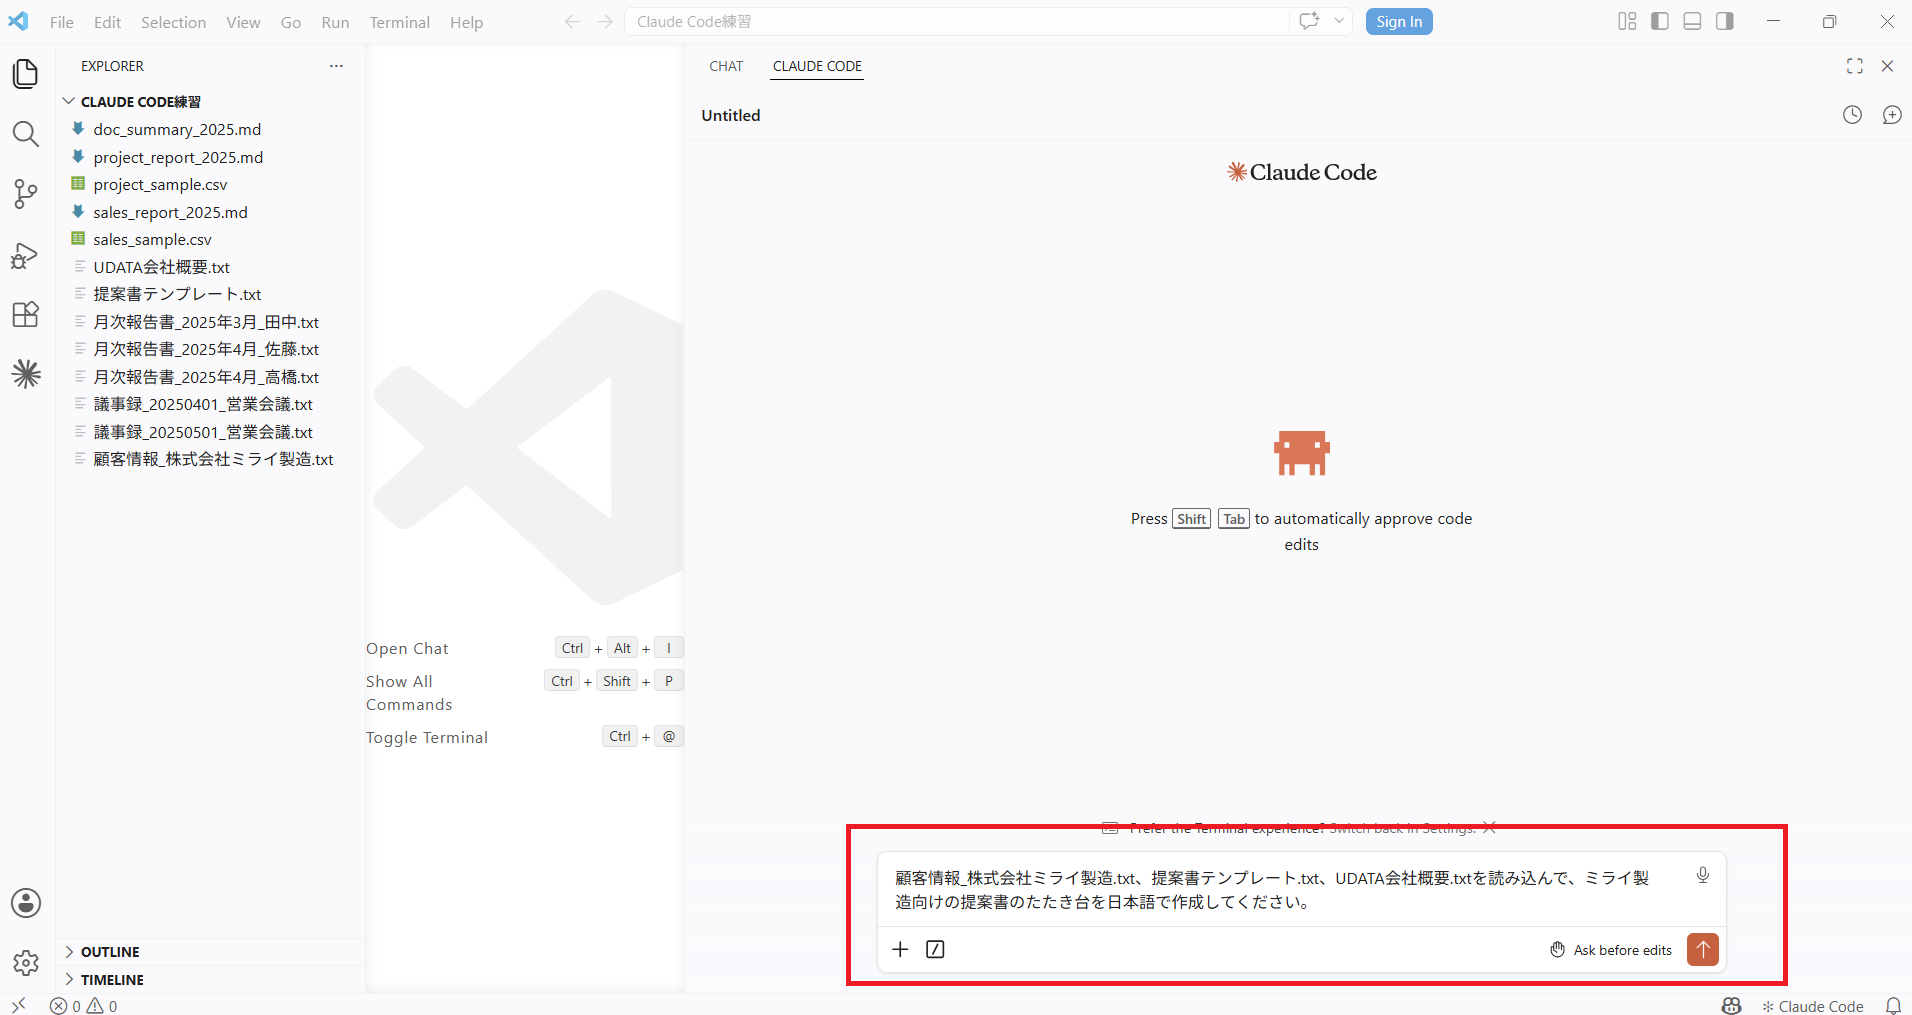Click Claude Code status bar item

1813,1006
